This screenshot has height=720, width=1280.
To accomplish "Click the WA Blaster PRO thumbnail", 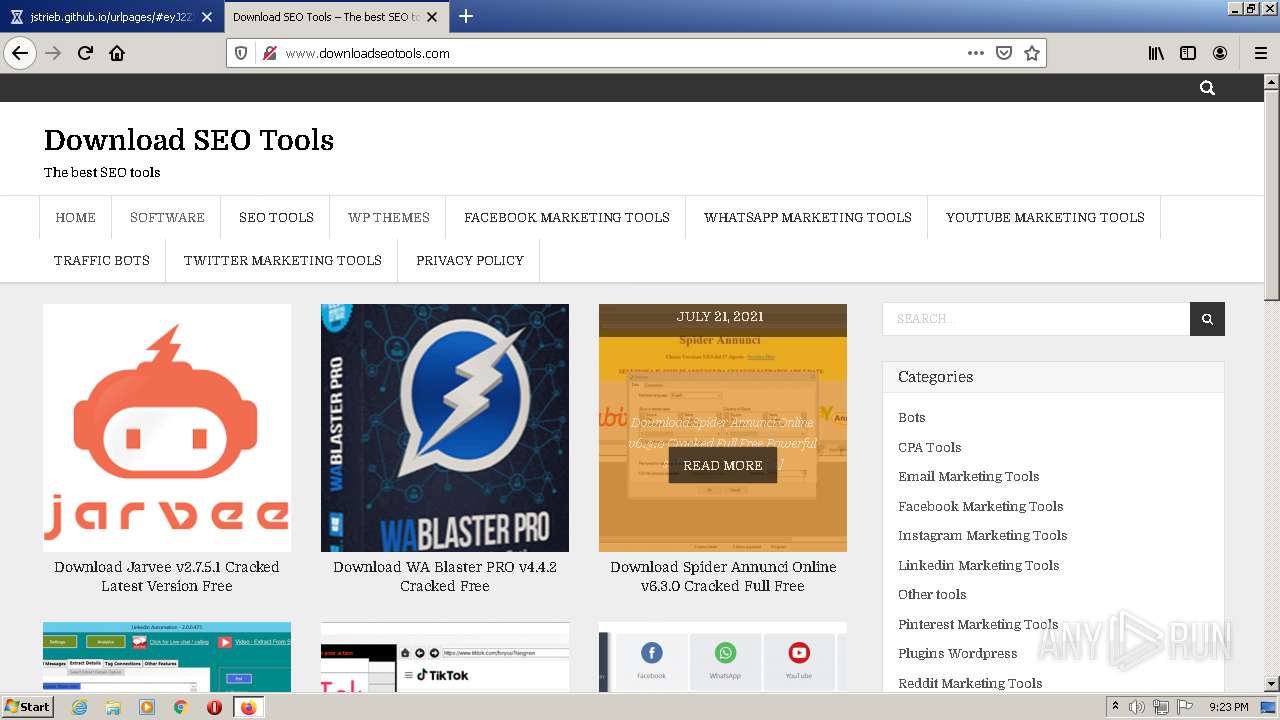I will point(445,428).
